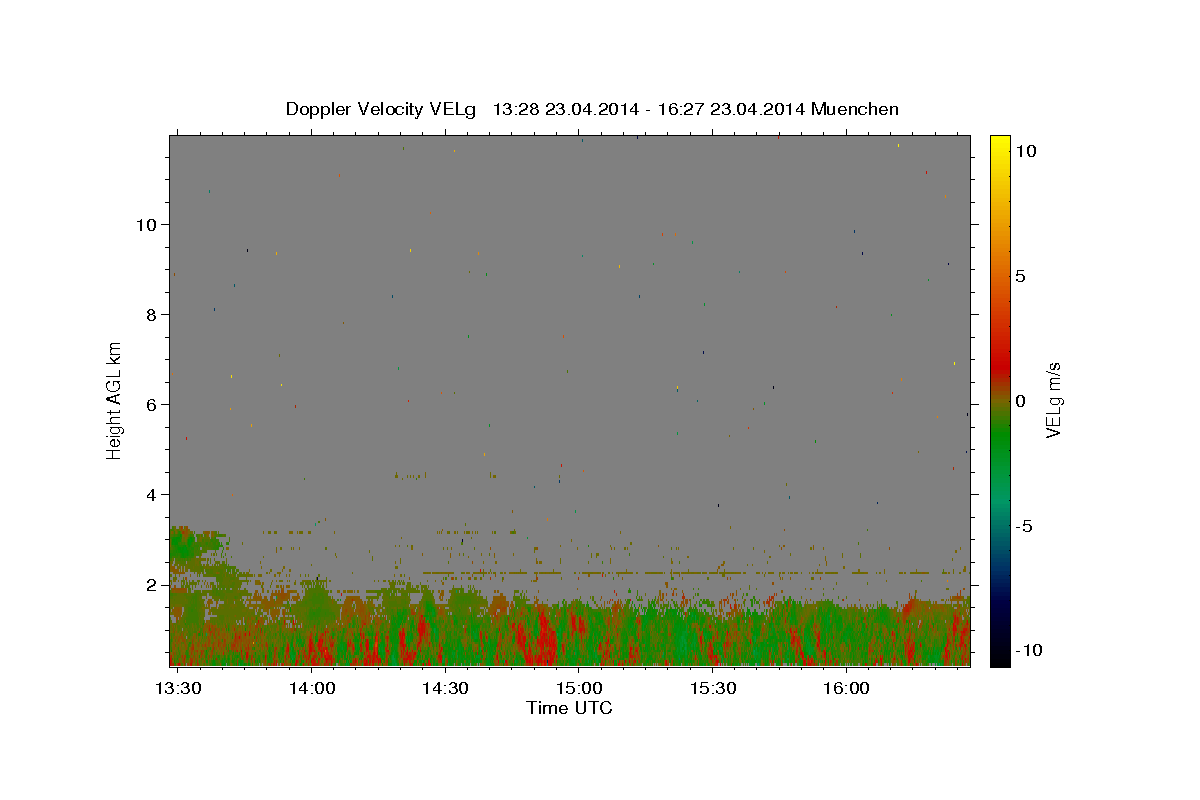1200x800 pixels.
Task: Click the height axis '8' tick label
Action: [151, 314]
